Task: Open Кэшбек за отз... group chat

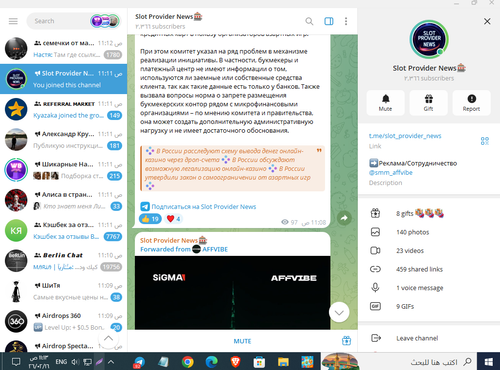Action: pos(63,231)
